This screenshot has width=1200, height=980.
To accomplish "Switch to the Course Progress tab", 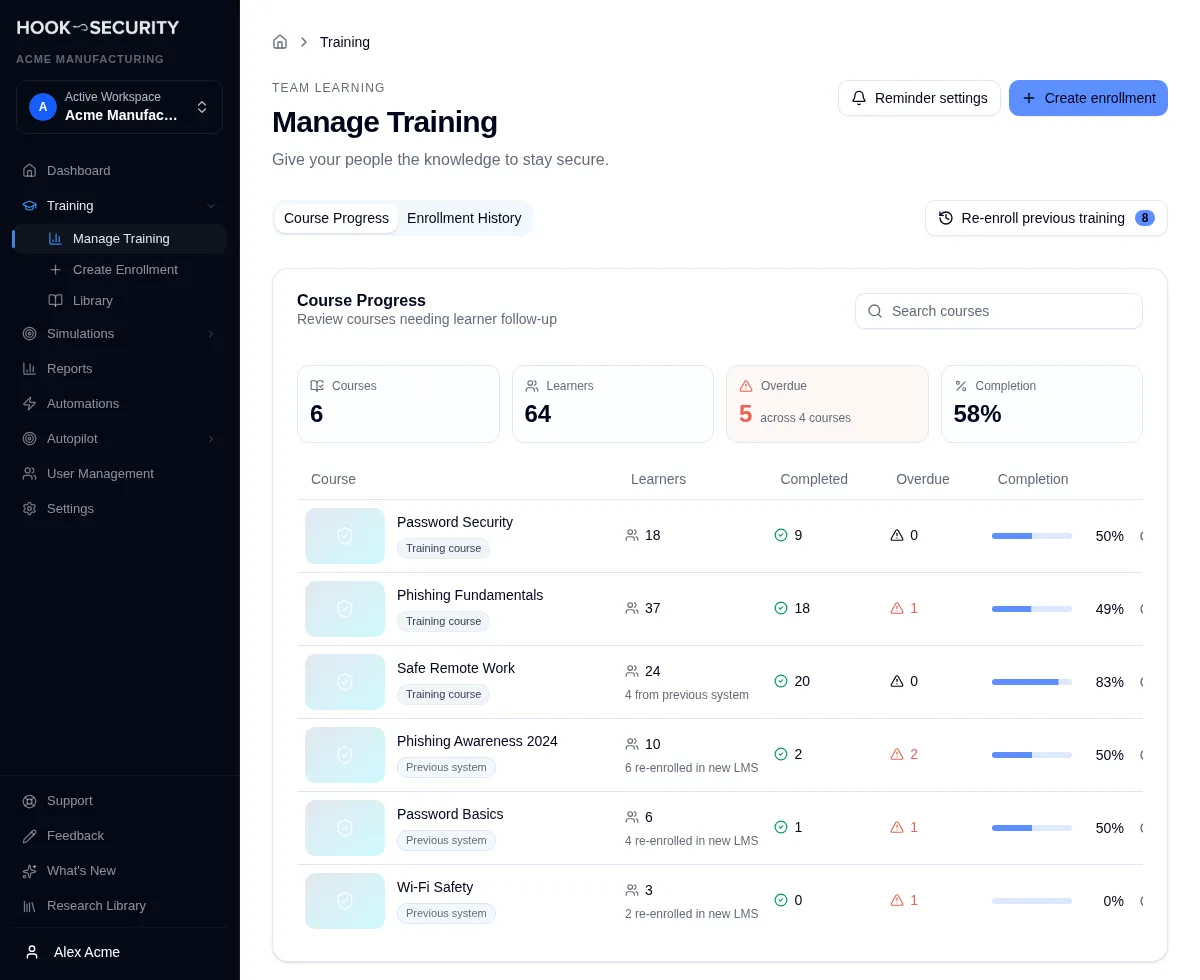I will 336,218.
